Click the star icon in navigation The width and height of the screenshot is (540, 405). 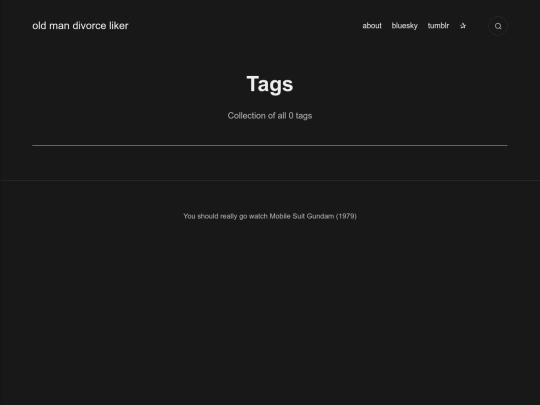coord(463,26)
